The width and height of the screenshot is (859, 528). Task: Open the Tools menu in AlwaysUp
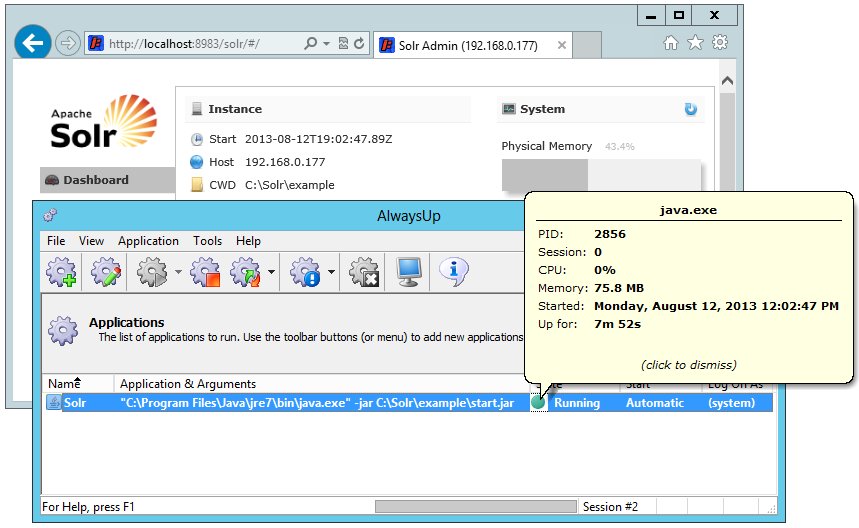click(x=207, y=241)
